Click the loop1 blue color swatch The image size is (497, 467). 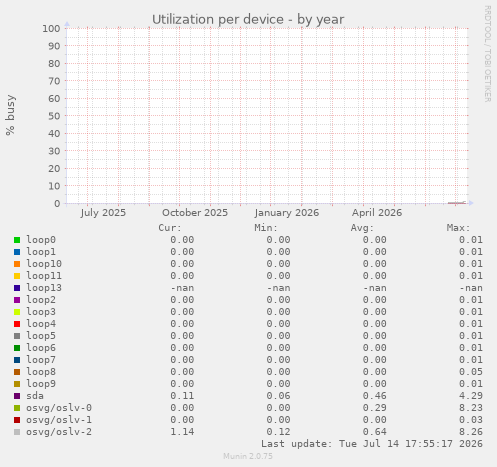pyautogui.click(x=17, y=252)
